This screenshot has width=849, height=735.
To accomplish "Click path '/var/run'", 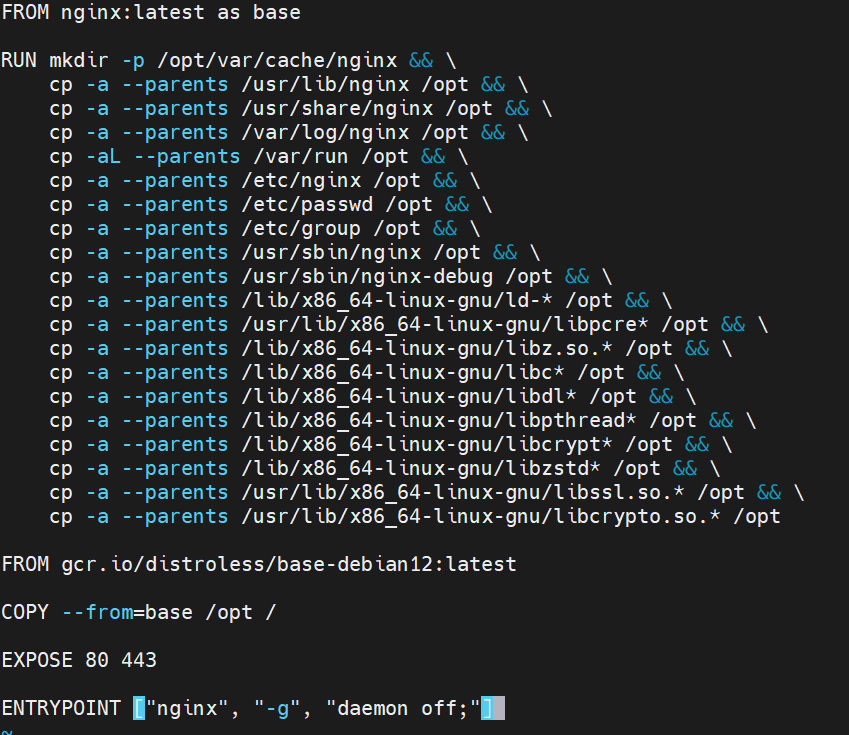I will coord(301,157).
